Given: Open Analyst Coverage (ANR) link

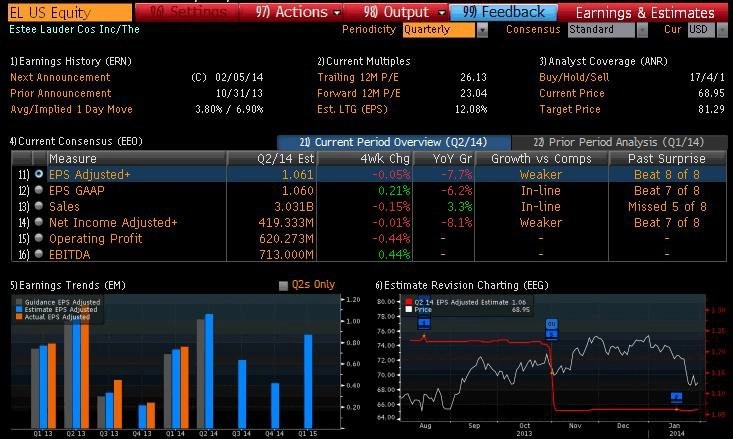Looking at the screenshot, I should point(604,61).
